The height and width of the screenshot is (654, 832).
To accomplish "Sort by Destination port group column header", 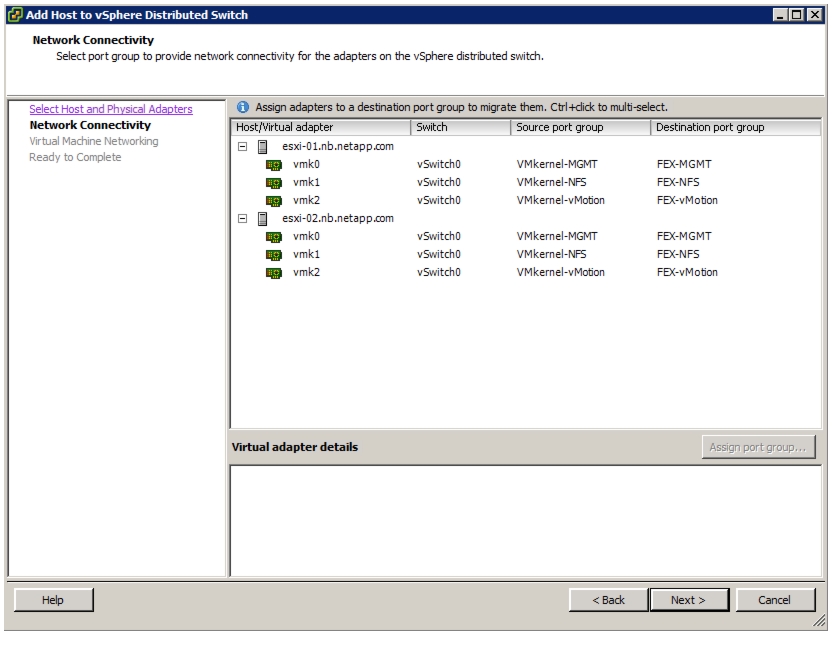I will click(x=736, y=127).
